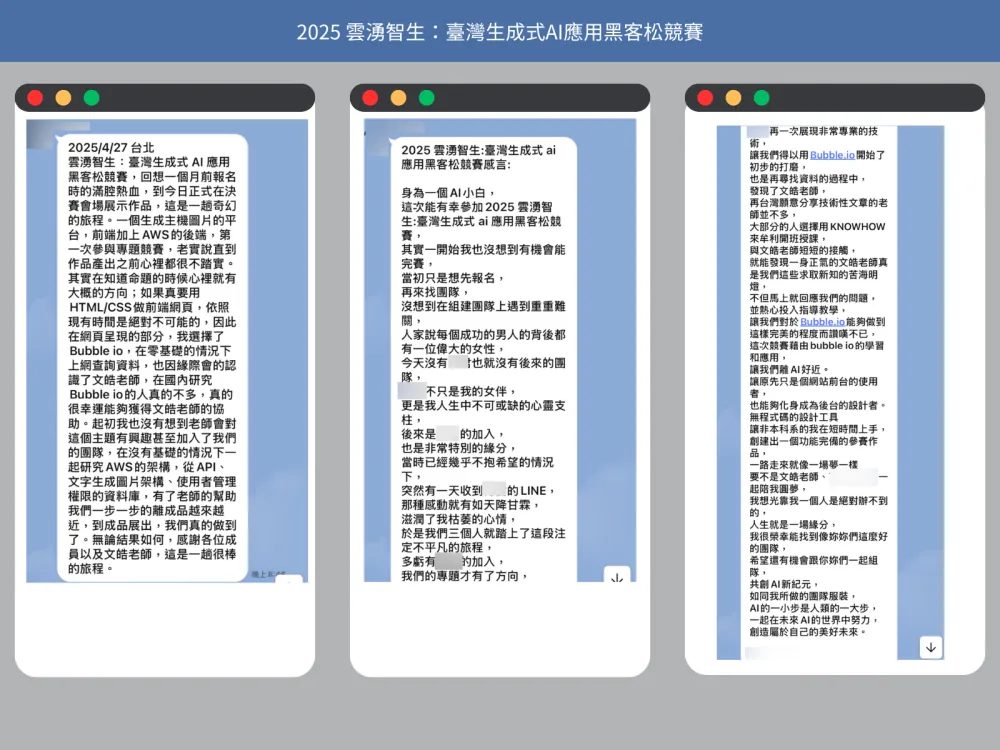The image size is (1000, 750).
Task: Click the red dot on the middle window
Action: [370, 98]
